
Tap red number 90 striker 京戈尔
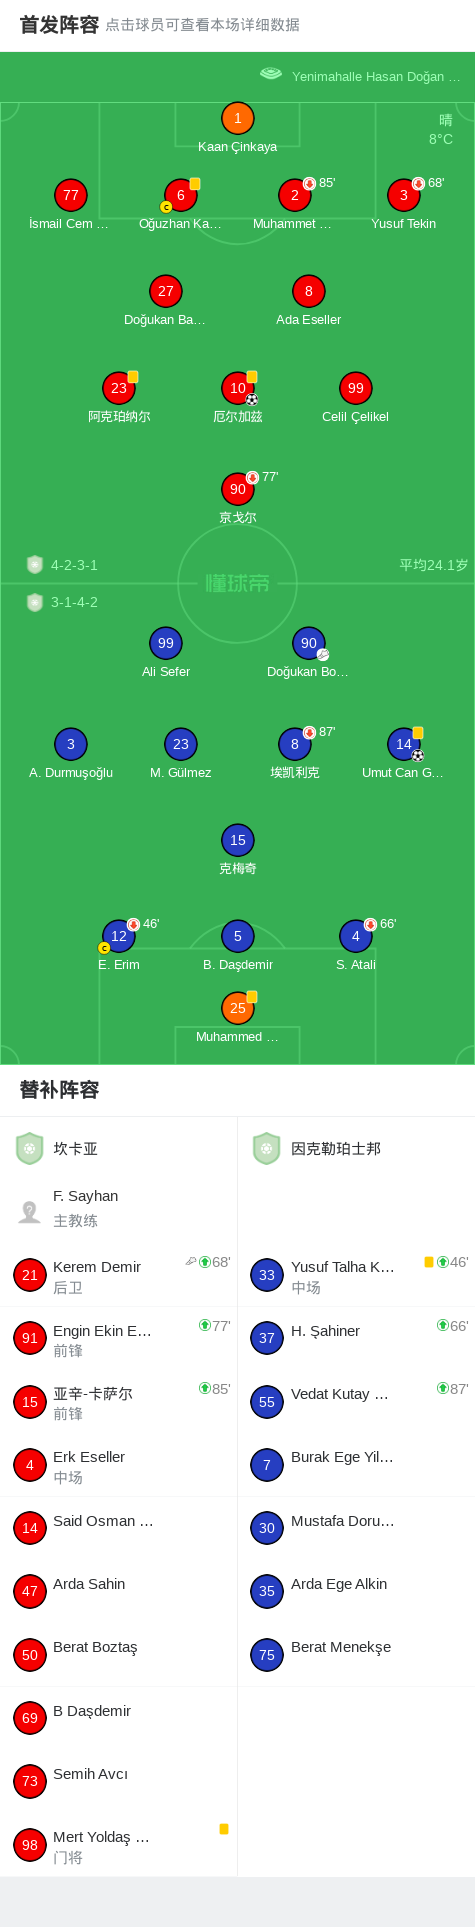237,489
